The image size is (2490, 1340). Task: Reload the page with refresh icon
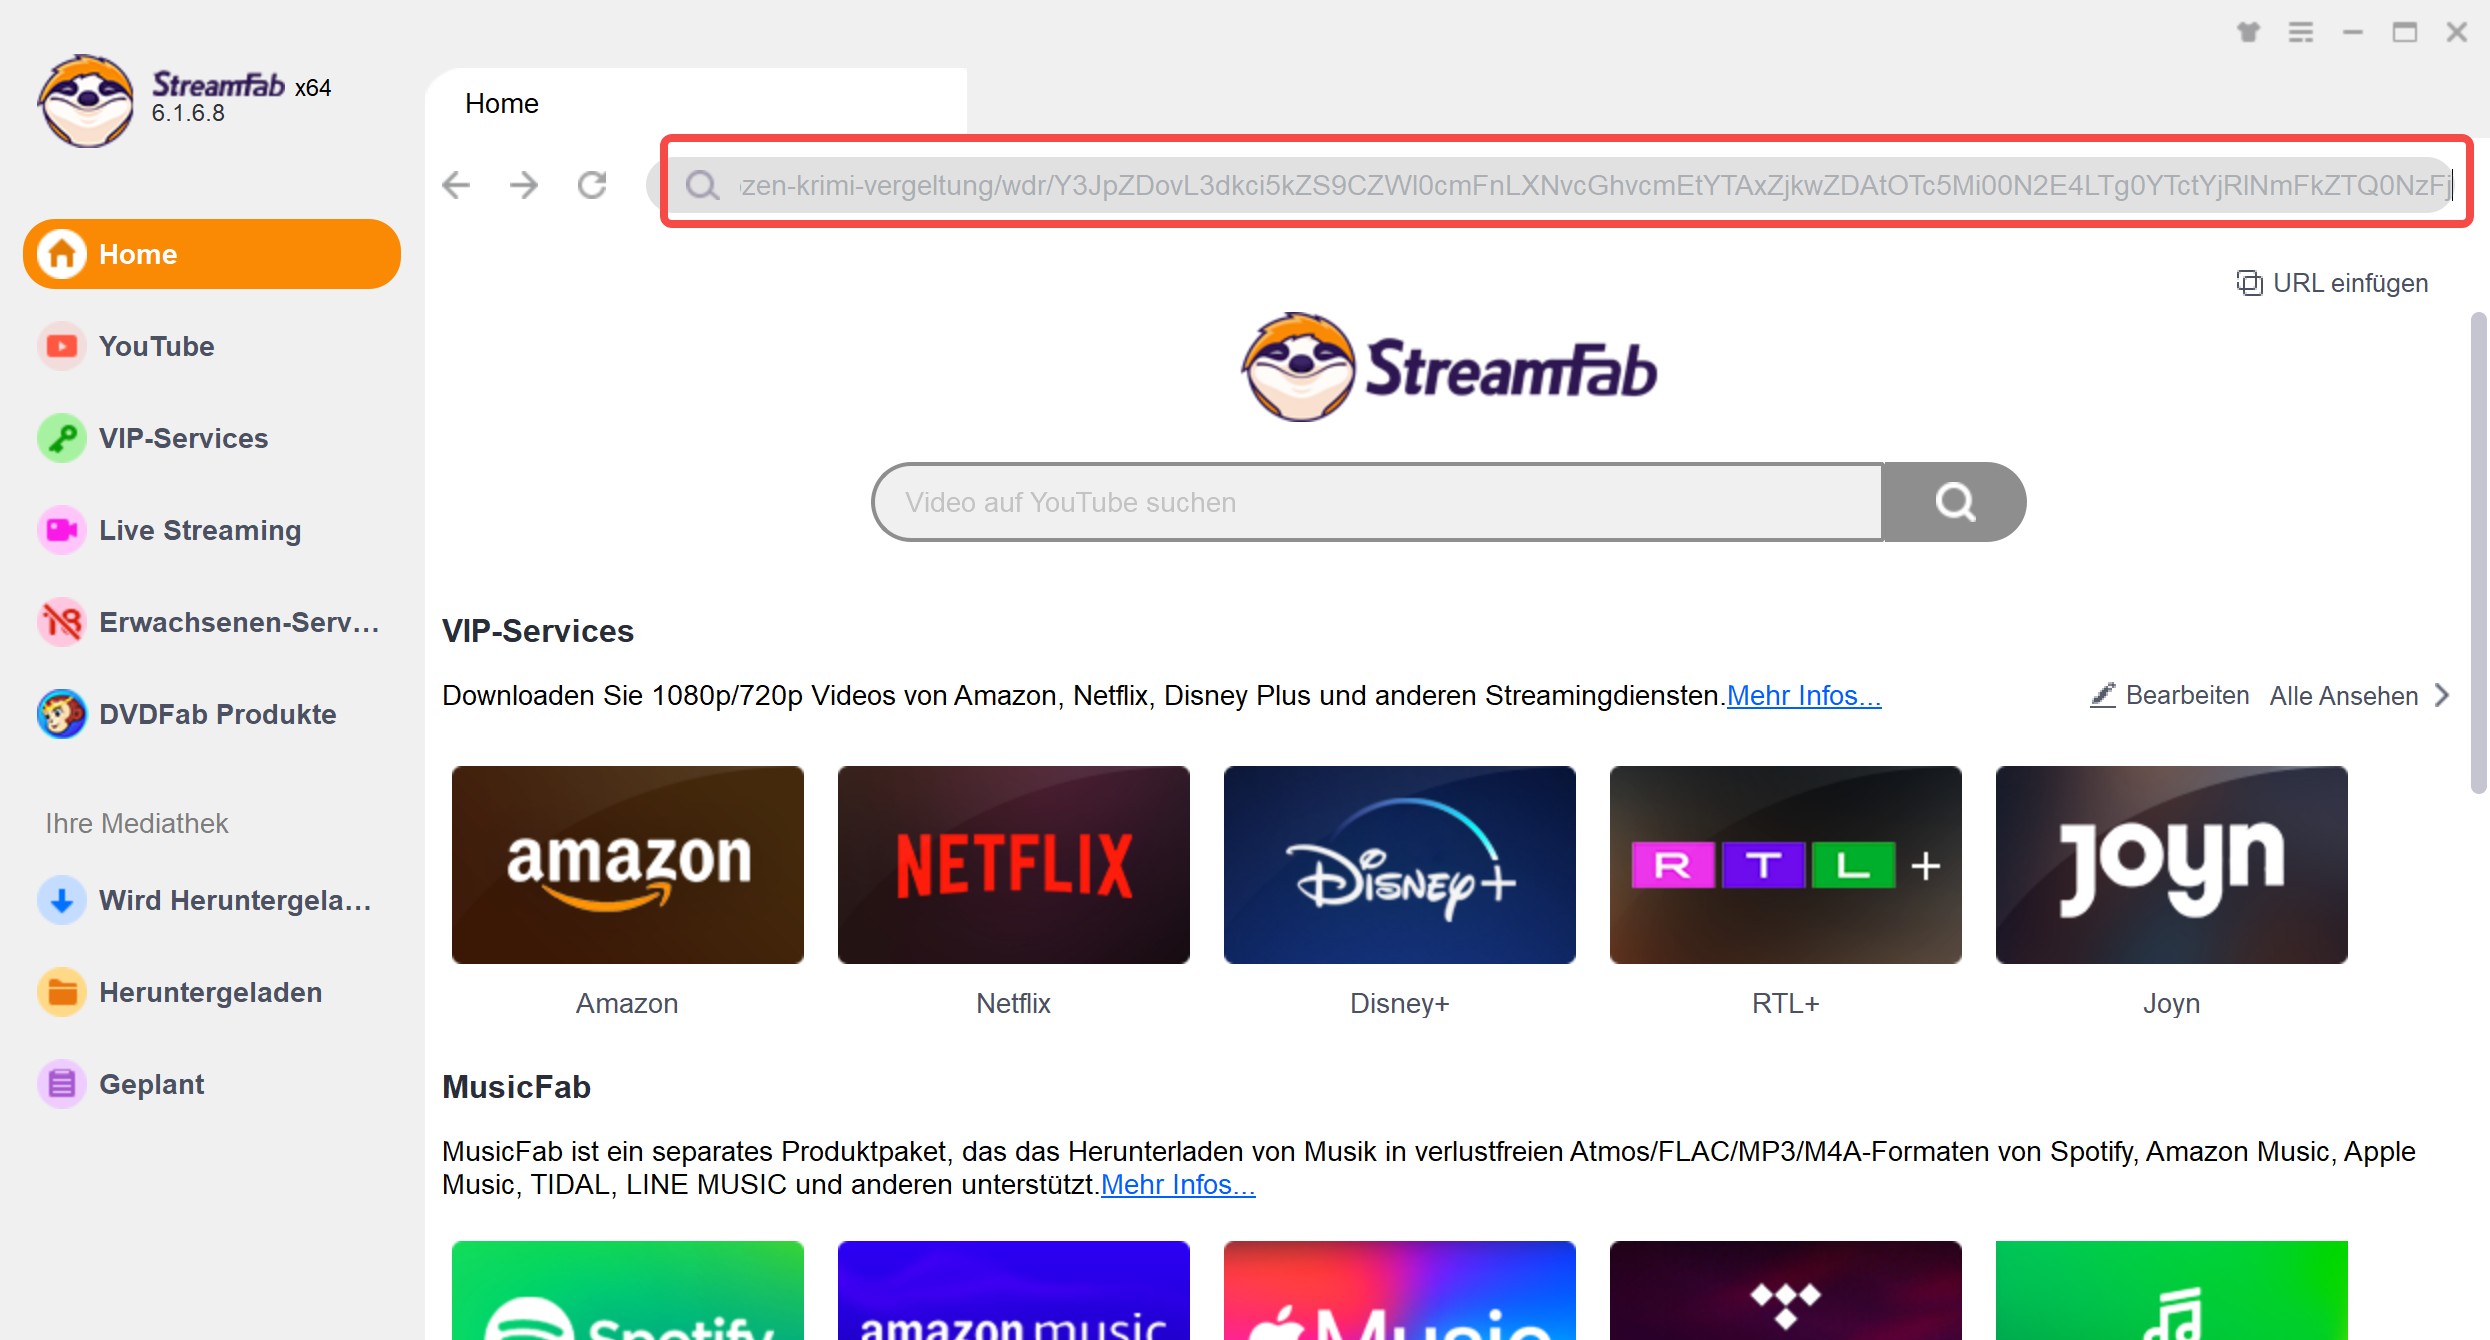tap(592, 185)
